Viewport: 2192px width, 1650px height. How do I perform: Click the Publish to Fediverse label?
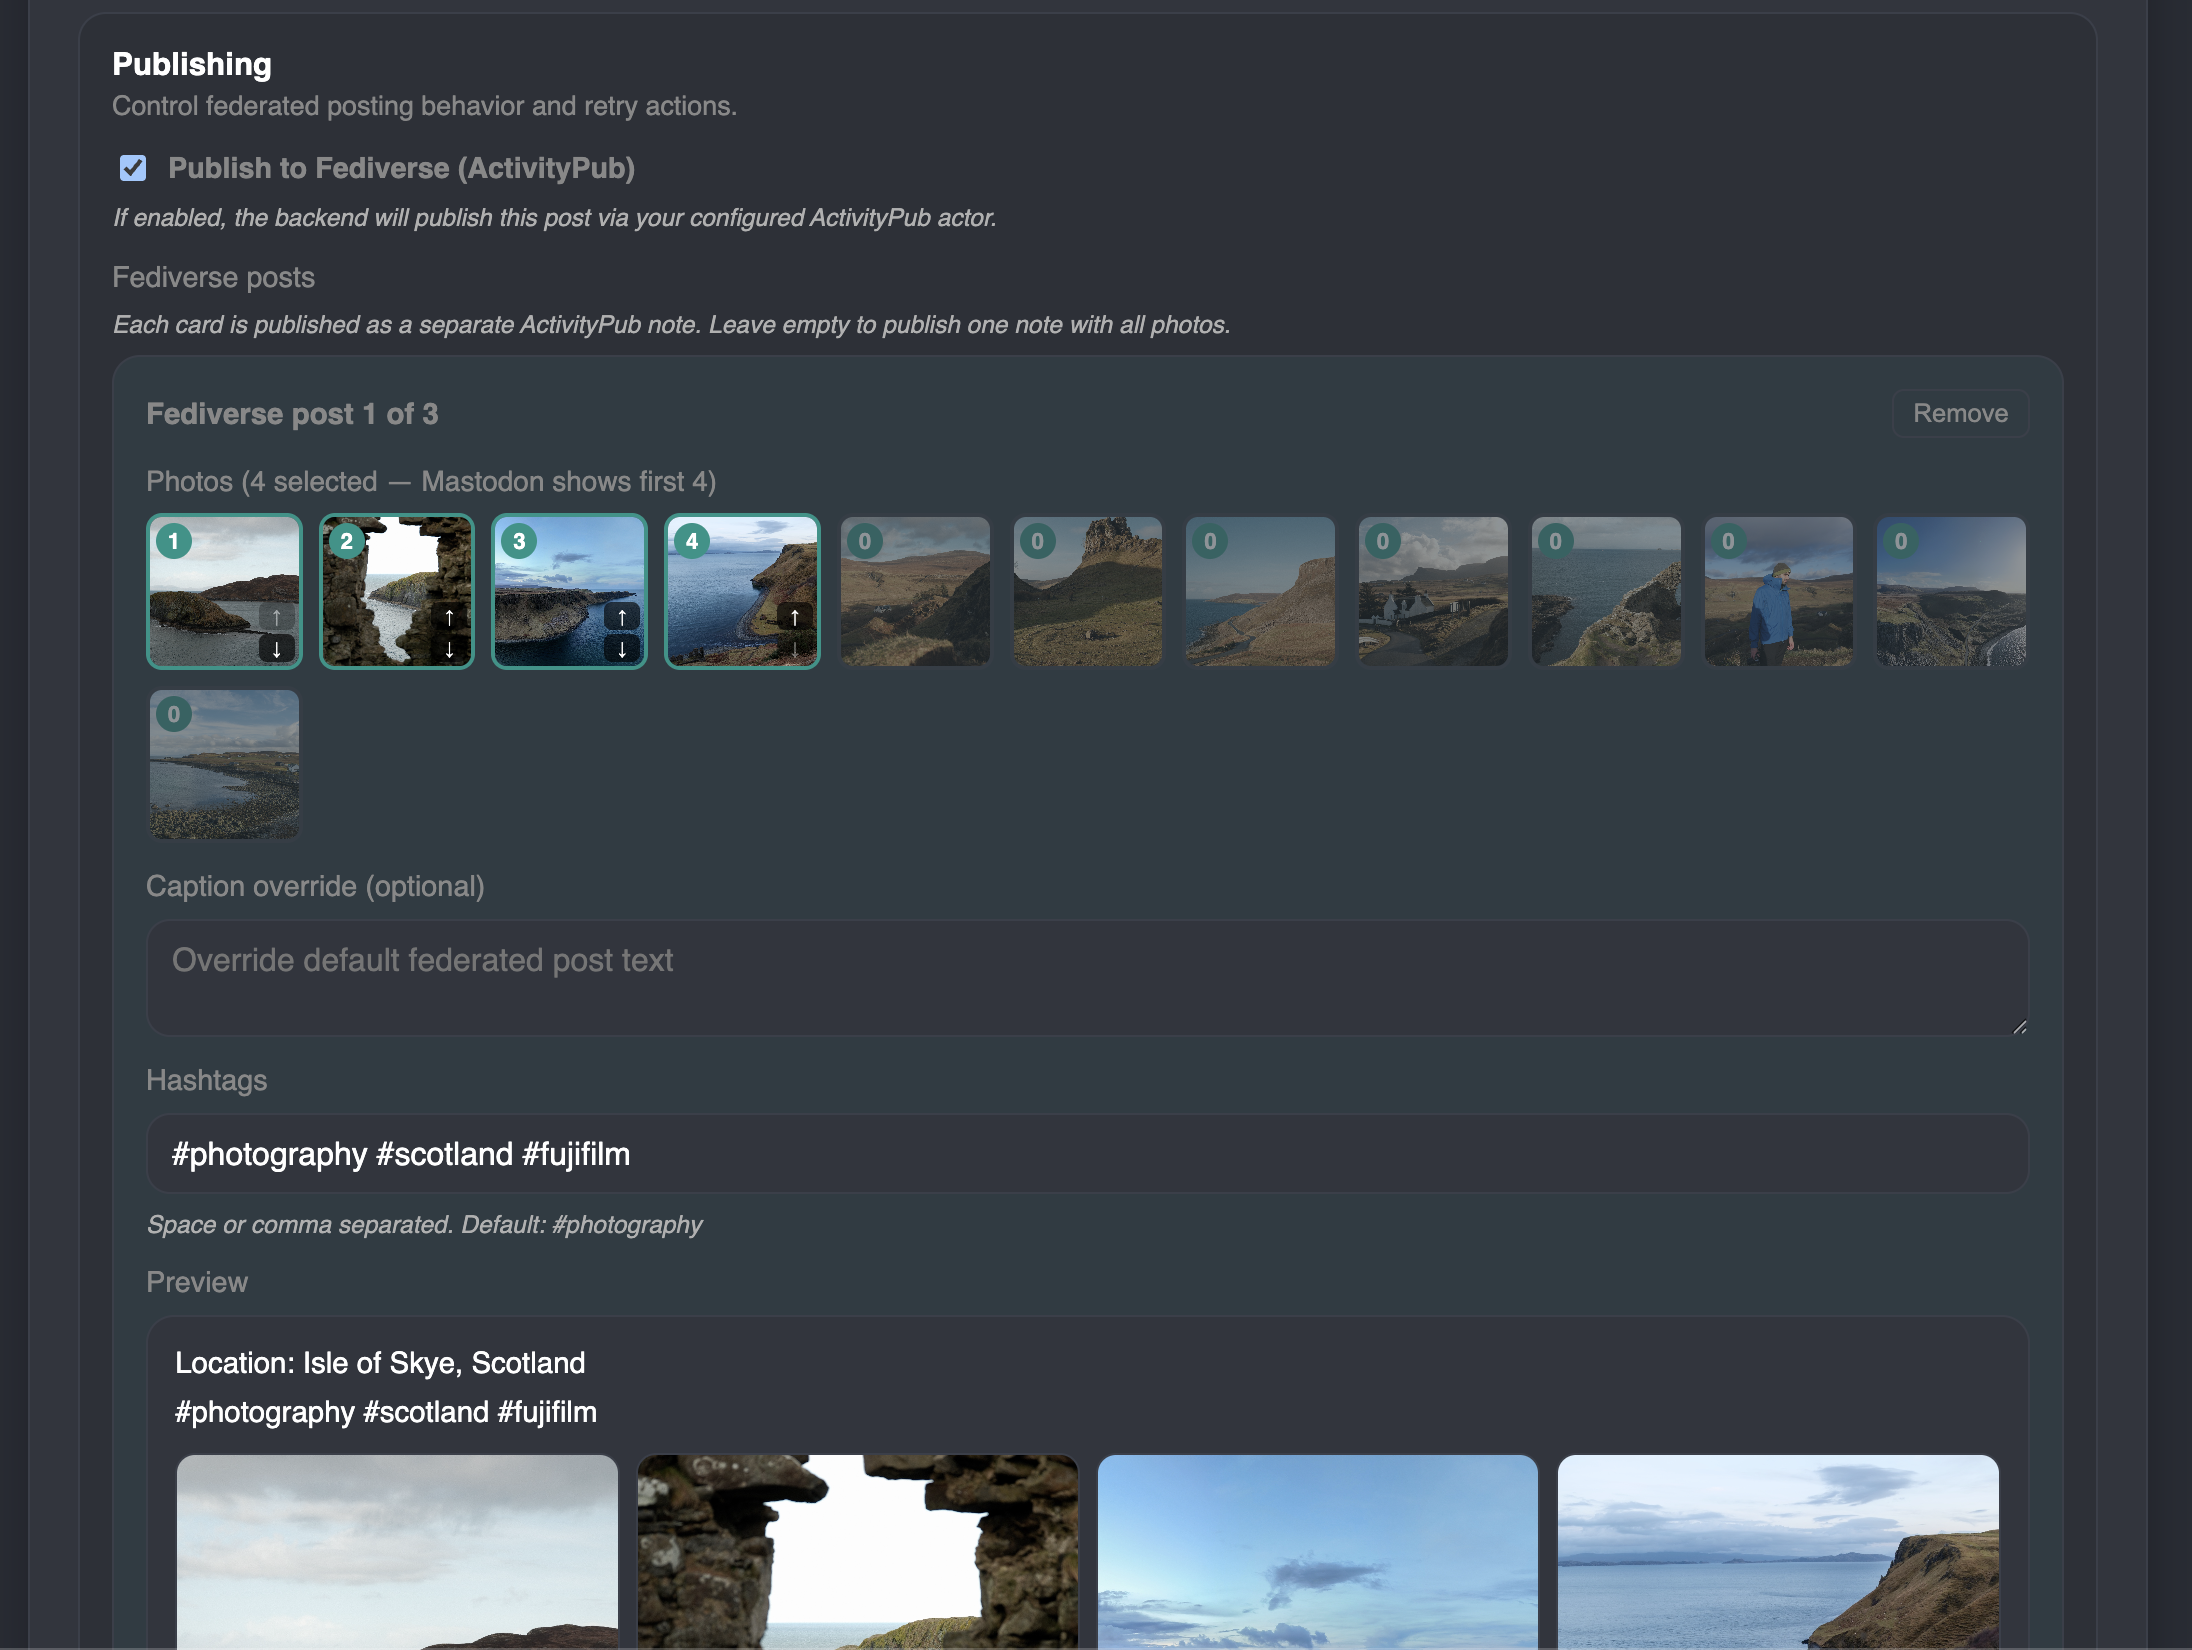[x=401, y=168]
